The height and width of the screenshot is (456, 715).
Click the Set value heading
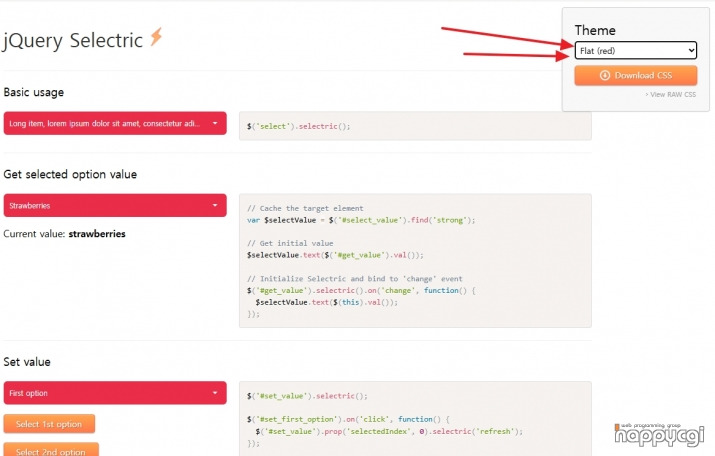tap(27, 362)
